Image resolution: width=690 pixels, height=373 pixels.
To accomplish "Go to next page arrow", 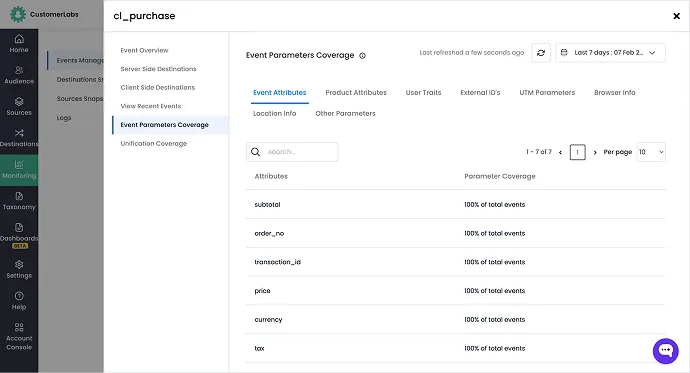I will tap(595, 152).
